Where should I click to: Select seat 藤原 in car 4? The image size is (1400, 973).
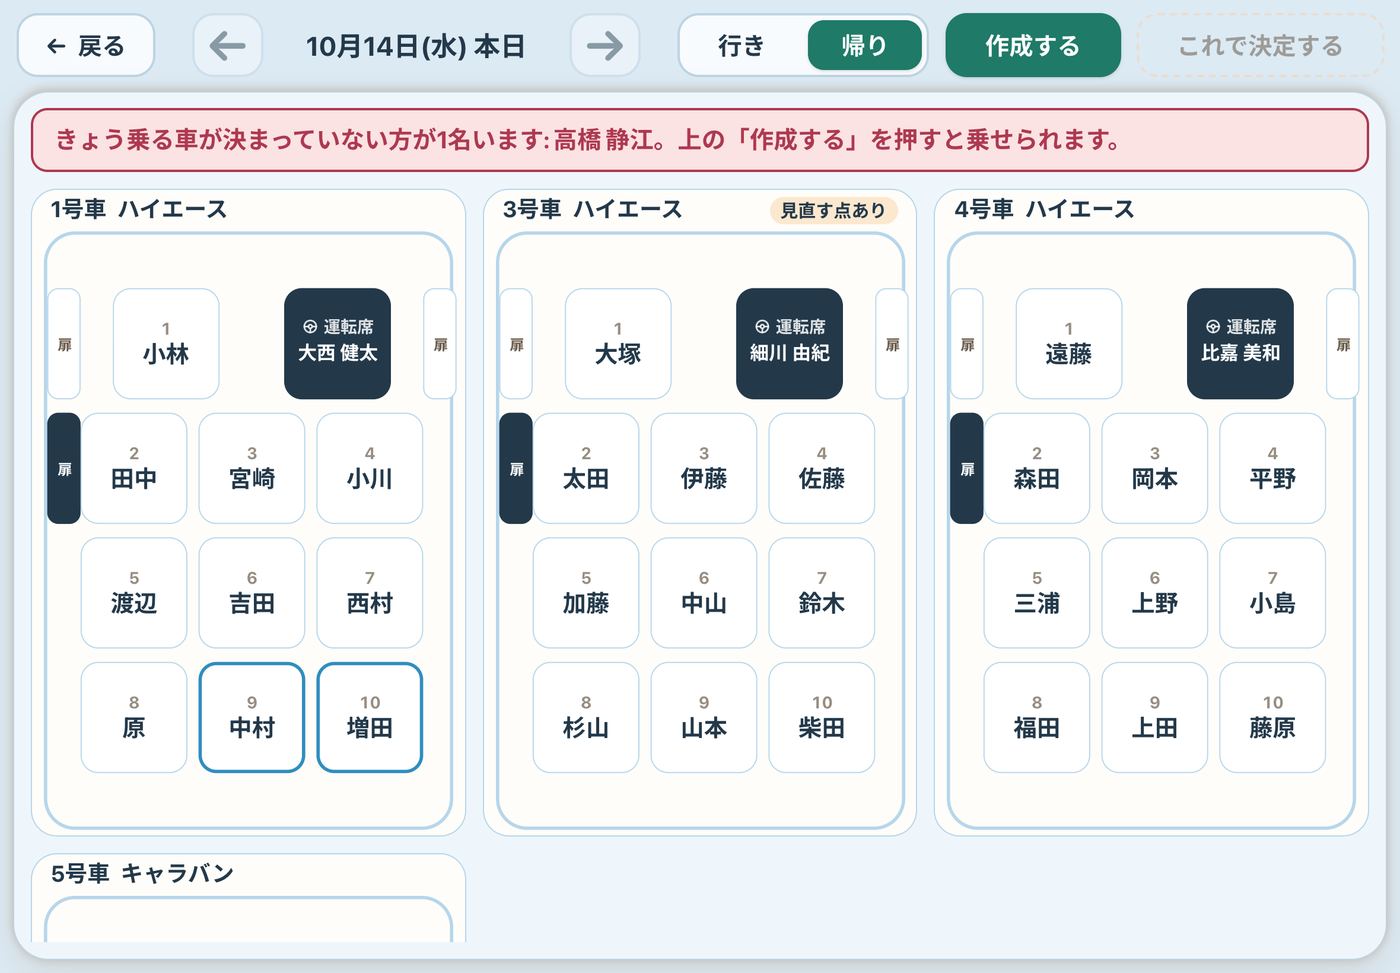pyautogui.click(x=1273, y=717)
